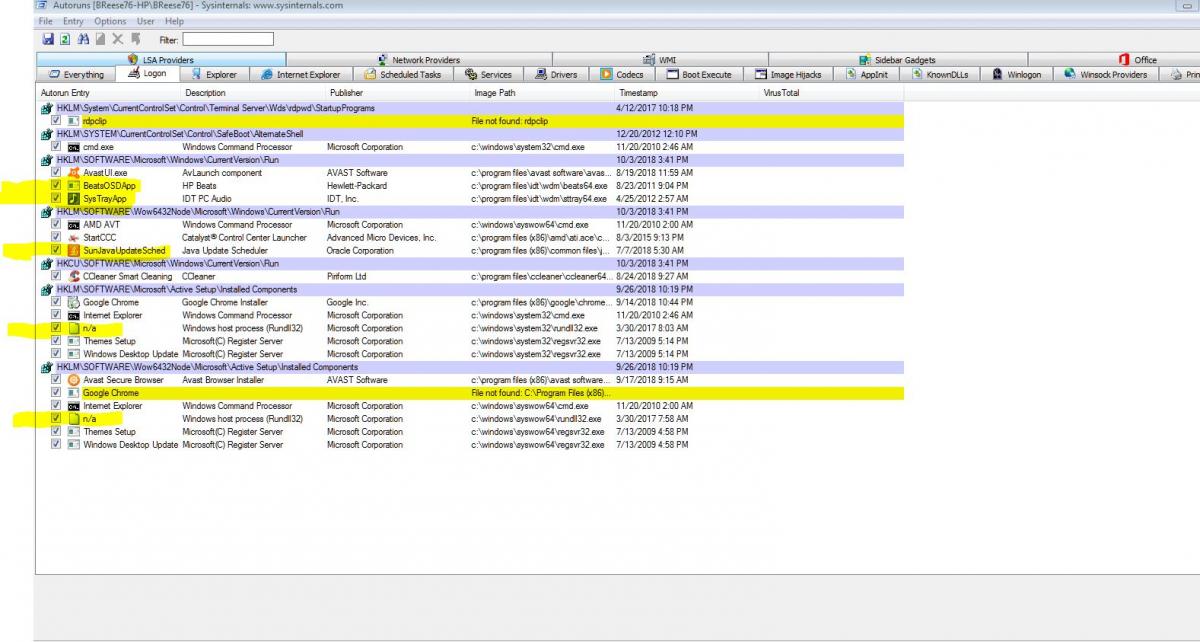Sort by the Timestamp column header

(x=688, y=93)
